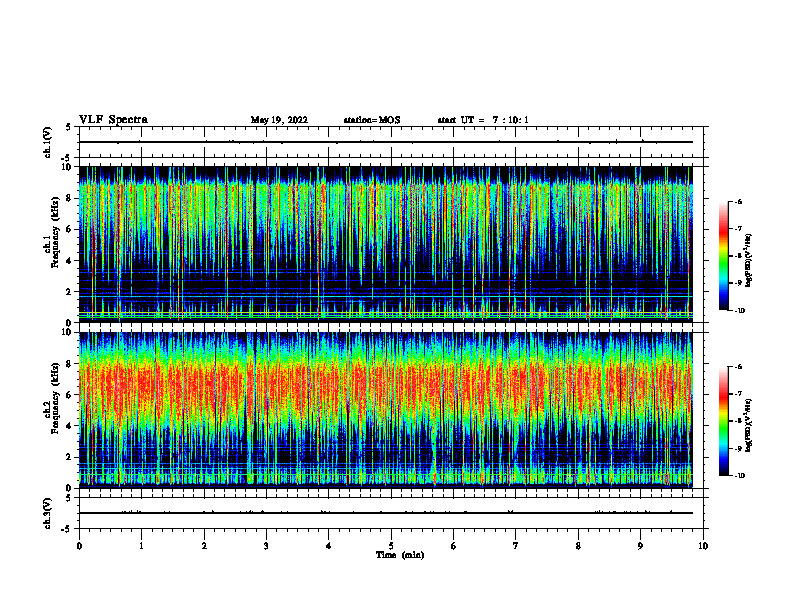The height and width of the screenshot is (612, 792).
Task: Select the date text "May 19, 2022"
Action: (x=279, y=120)
